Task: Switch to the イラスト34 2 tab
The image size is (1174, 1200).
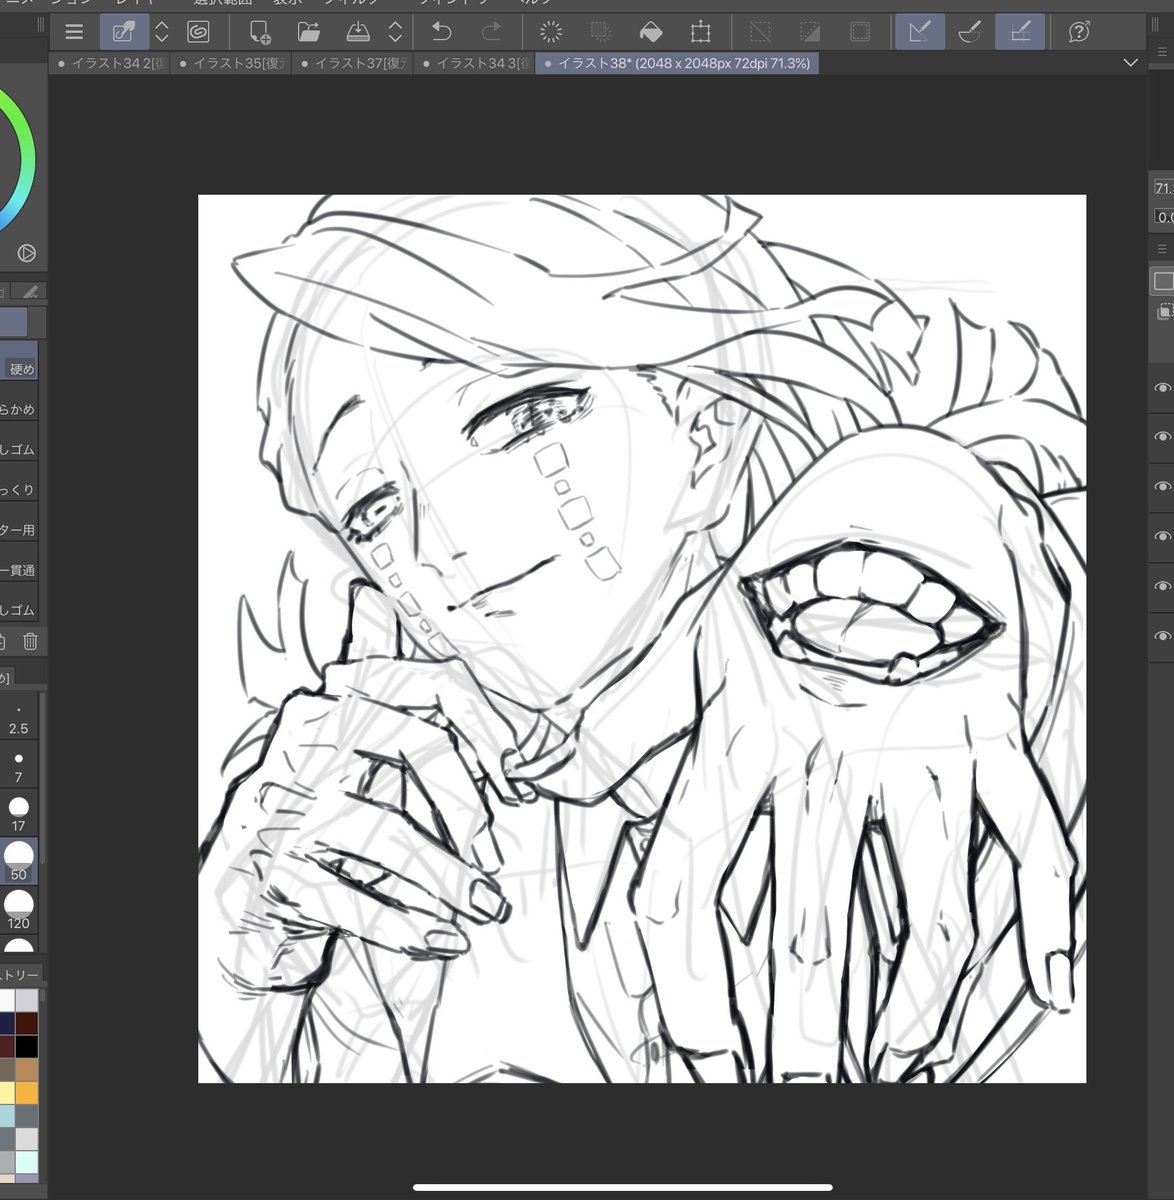Action: (110, 64)
